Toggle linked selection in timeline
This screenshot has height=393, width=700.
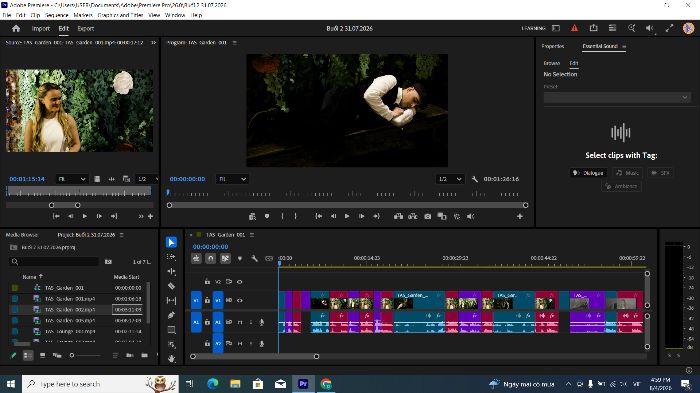pyautogui.click(x=225, y=259)
